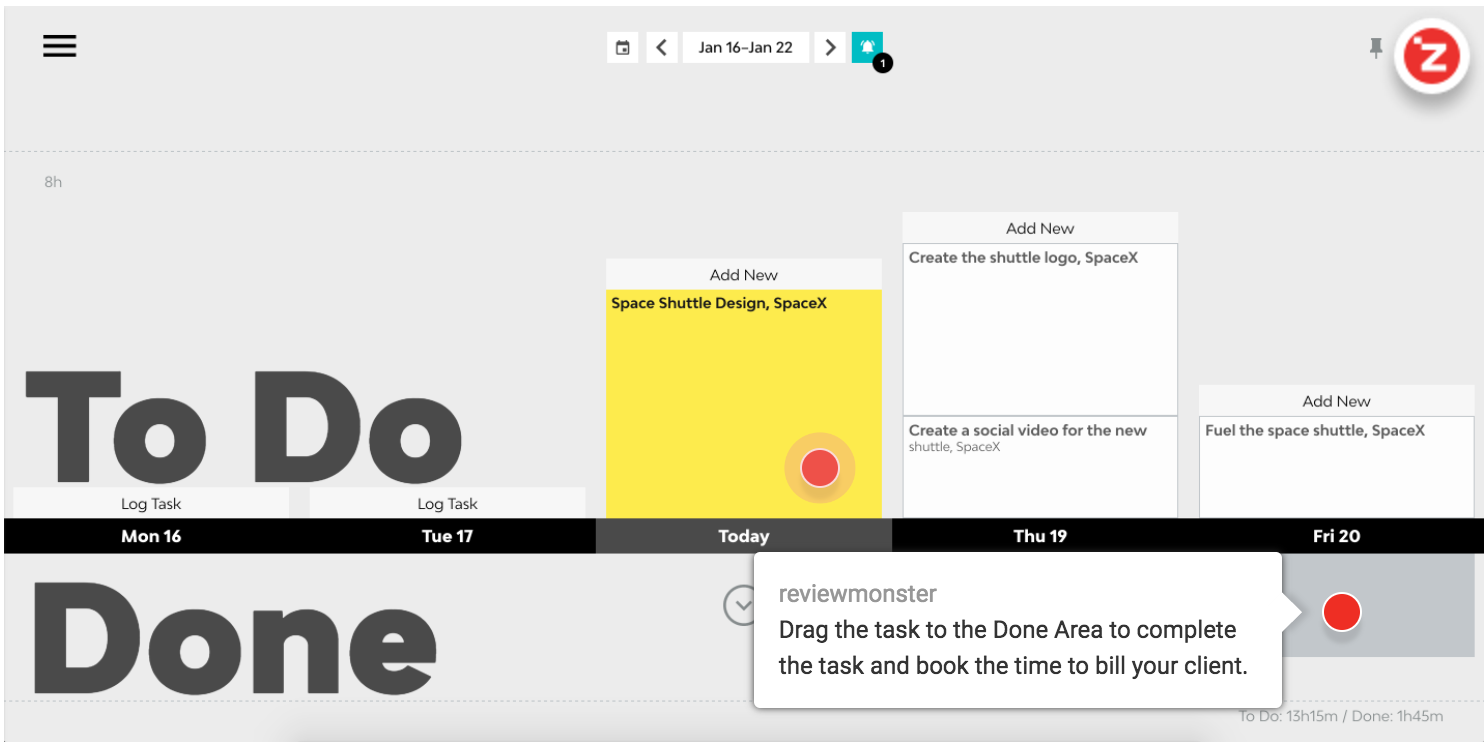Open the hamburger main menu

(x=59, y=46)
